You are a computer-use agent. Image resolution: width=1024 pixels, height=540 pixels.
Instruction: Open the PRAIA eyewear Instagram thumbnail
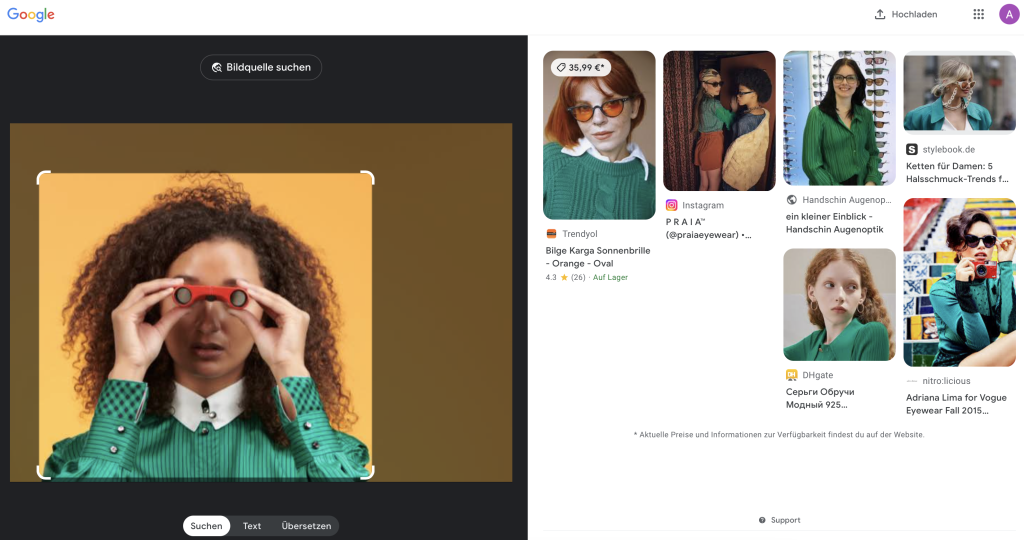(x=719, y=121)
